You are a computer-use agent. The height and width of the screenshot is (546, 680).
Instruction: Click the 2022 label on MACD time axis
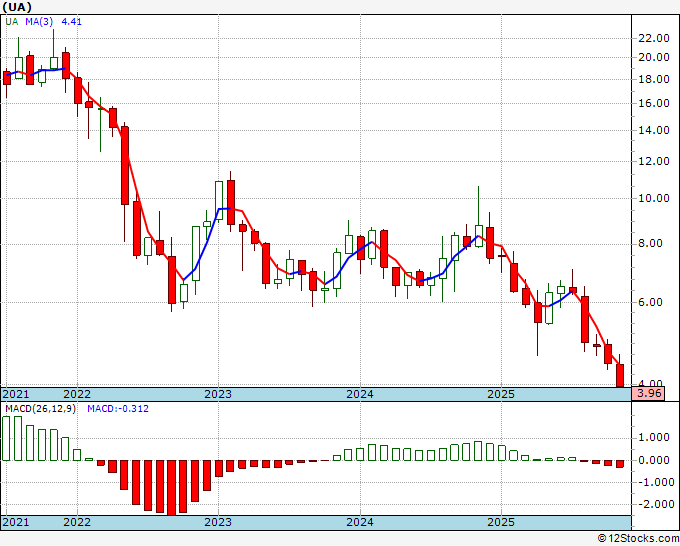(x=77, y=522)
